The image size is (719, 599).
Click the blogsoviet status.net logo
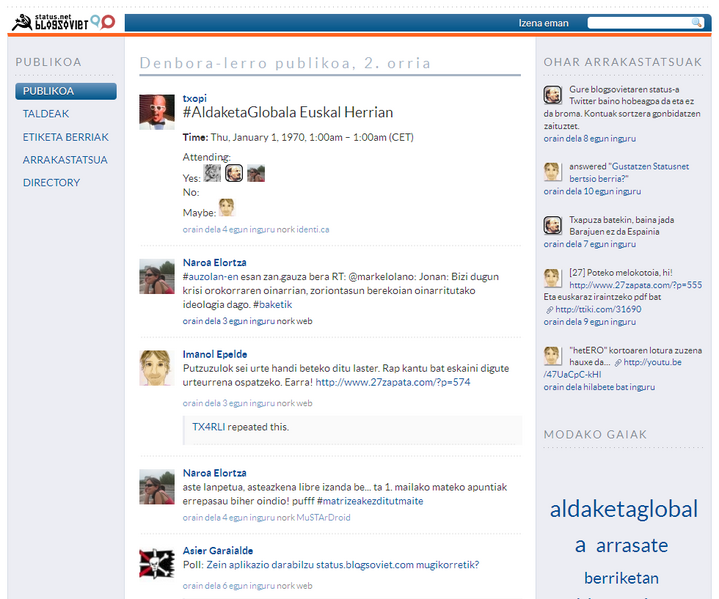(62, 20)
